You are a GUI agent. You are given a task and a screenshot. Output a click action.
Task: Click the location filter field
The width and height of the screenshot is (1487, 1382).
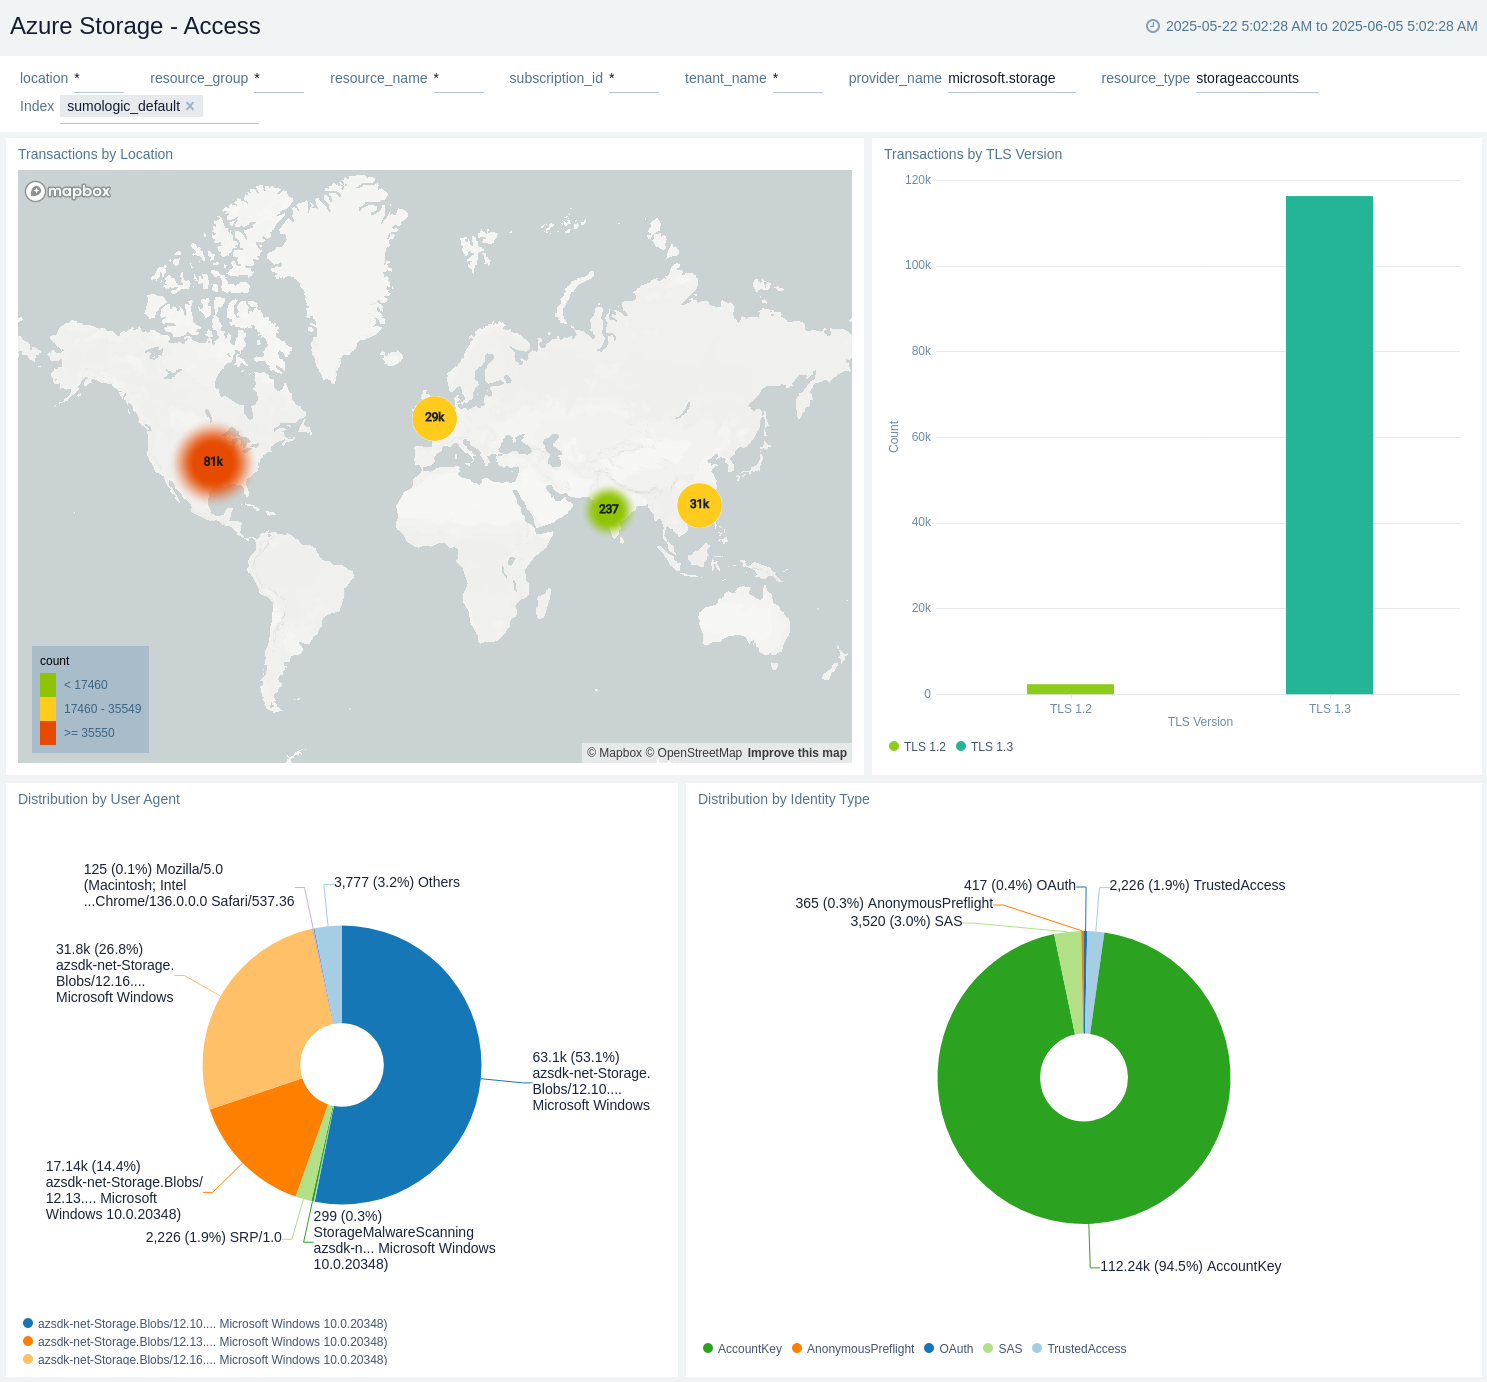click(99, 79)
